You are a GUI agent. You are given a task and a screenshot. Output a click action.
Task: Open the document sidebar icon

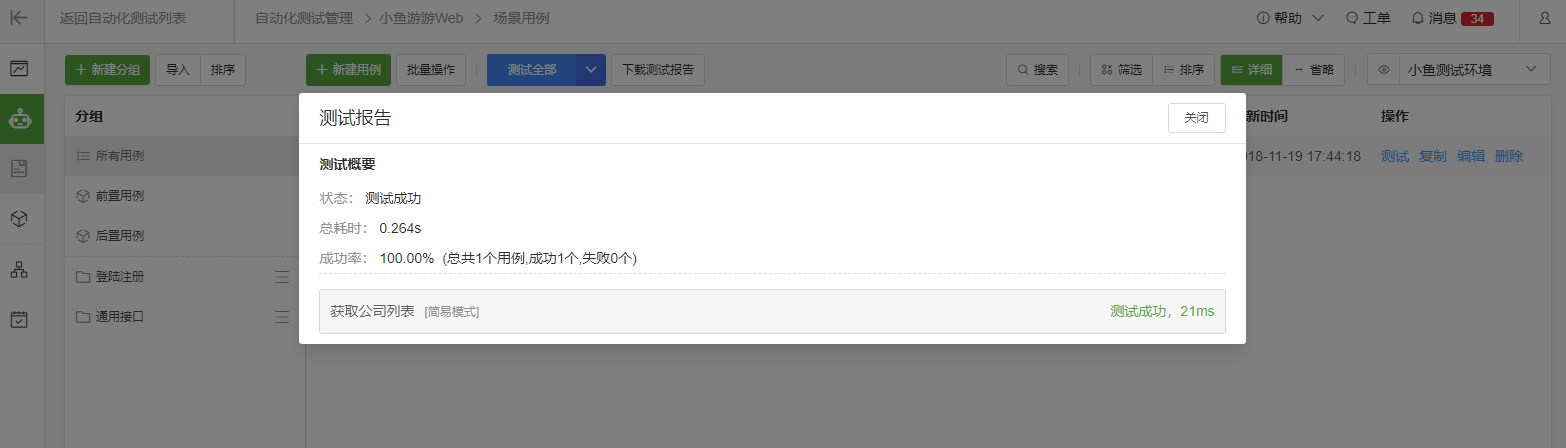(x=20, y=168)
